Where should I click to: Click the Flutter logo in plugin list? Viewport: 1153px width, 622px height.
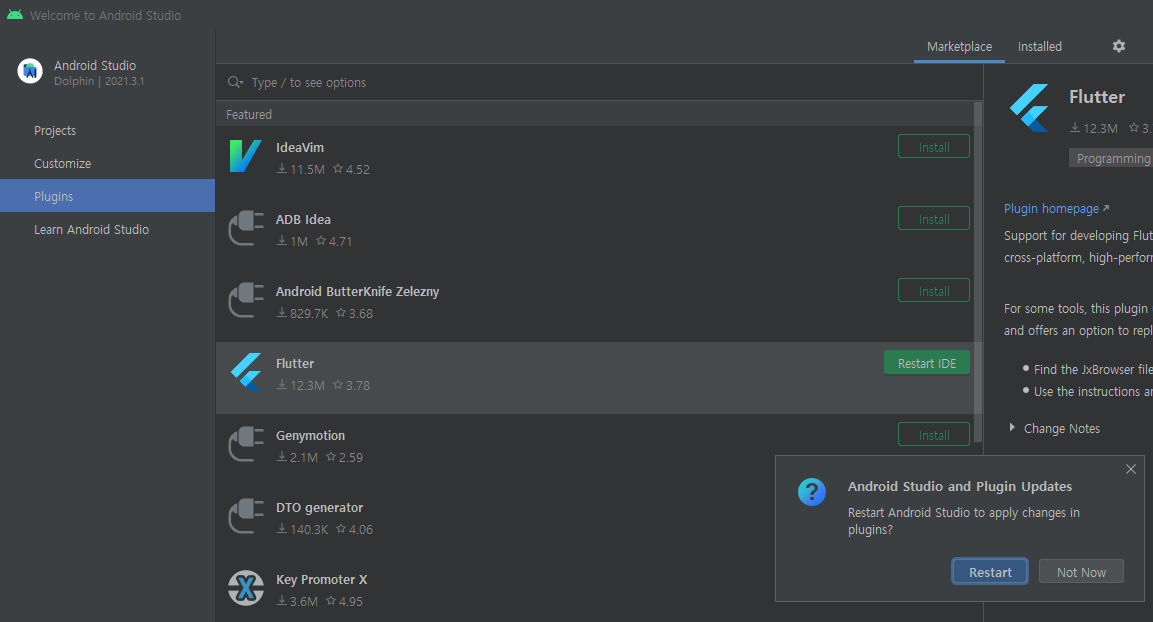246,372
